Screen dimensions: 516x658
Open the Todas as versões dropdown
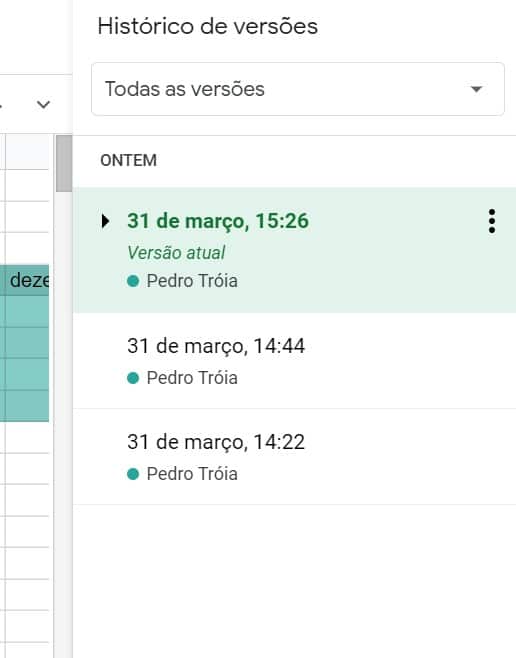click(298, 89)
